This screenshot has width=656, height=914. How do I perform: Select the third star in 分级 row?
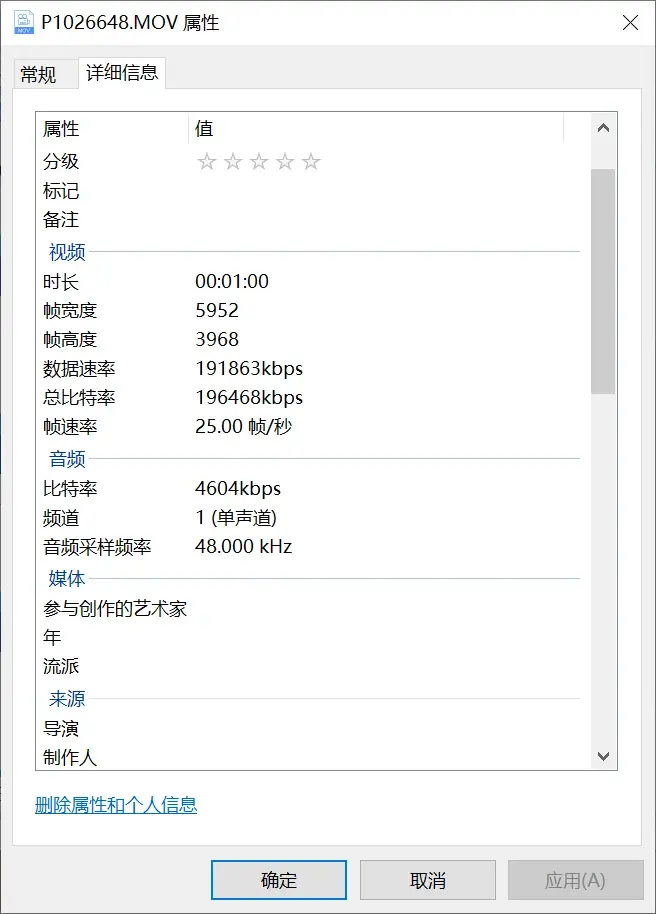259,162
